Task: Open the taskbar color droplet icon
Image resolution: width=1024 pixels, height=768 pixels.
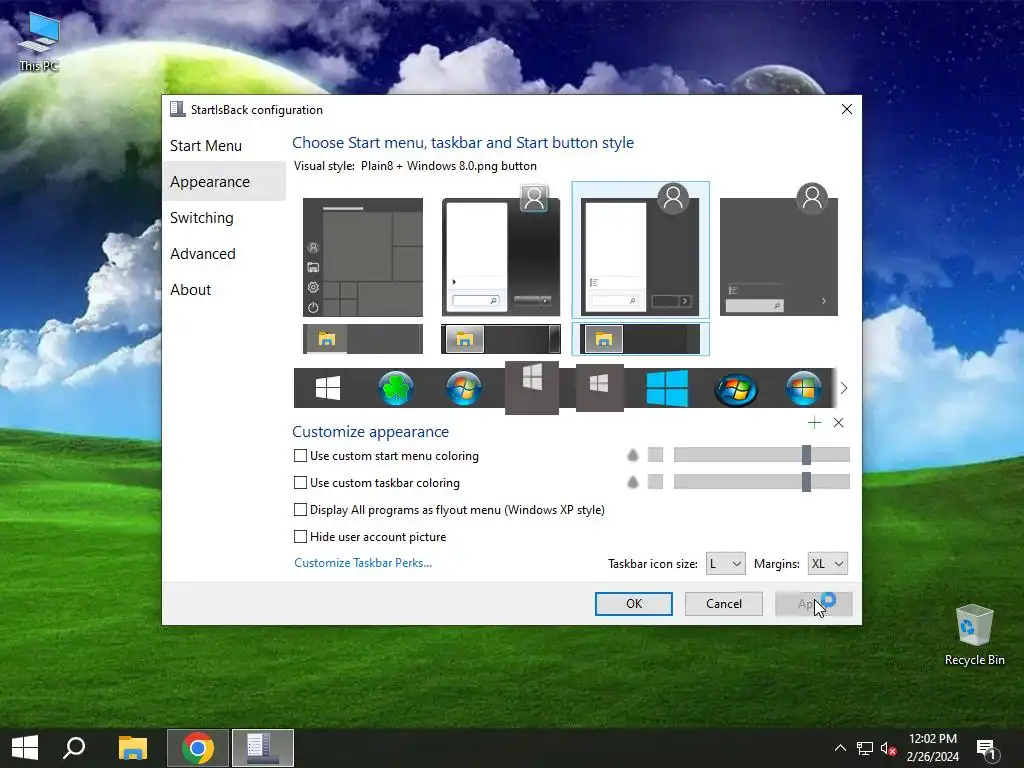Action: click(x=633, y=482)
